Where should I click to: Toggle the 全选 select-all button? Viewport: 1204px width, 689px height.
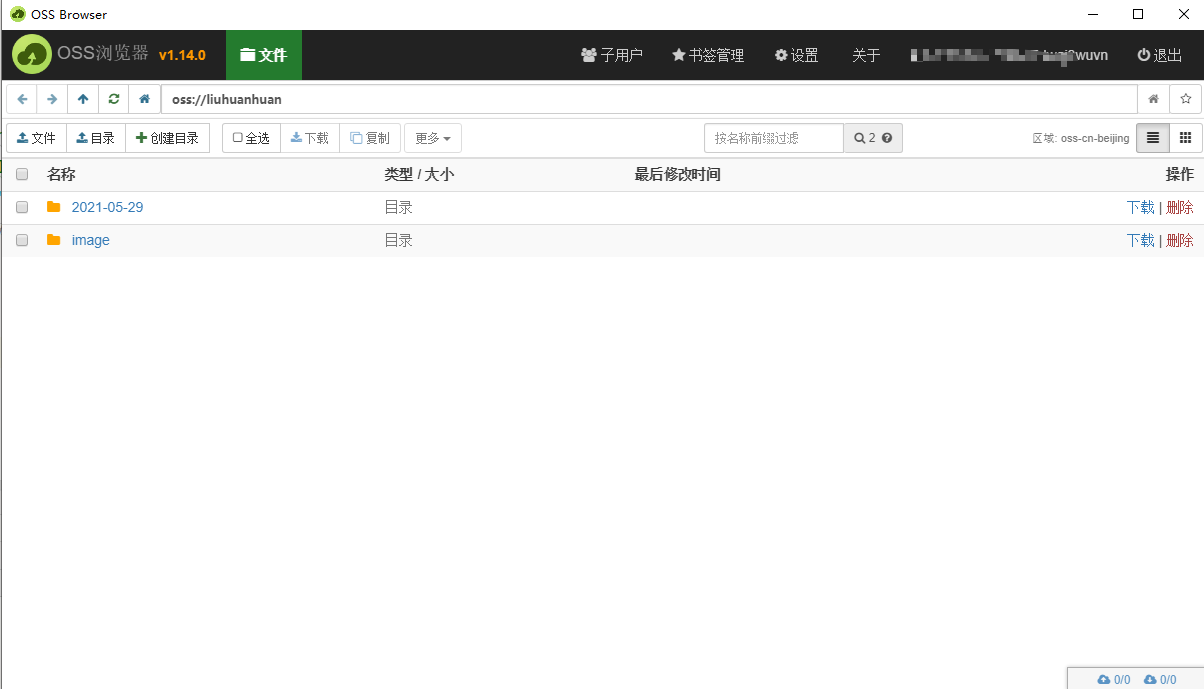tap(251, 138)
